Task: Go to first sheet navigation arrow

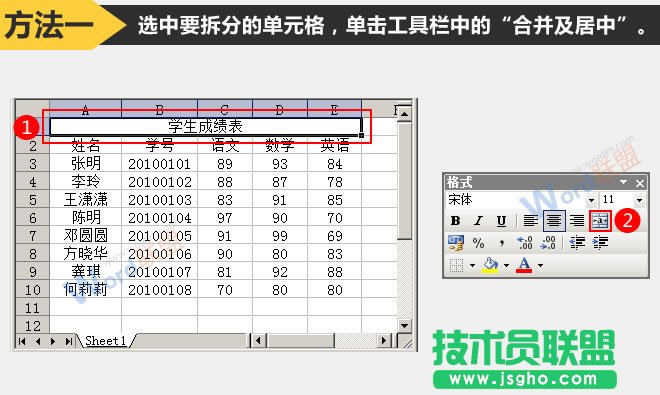Action: click(x=22, y=341)
